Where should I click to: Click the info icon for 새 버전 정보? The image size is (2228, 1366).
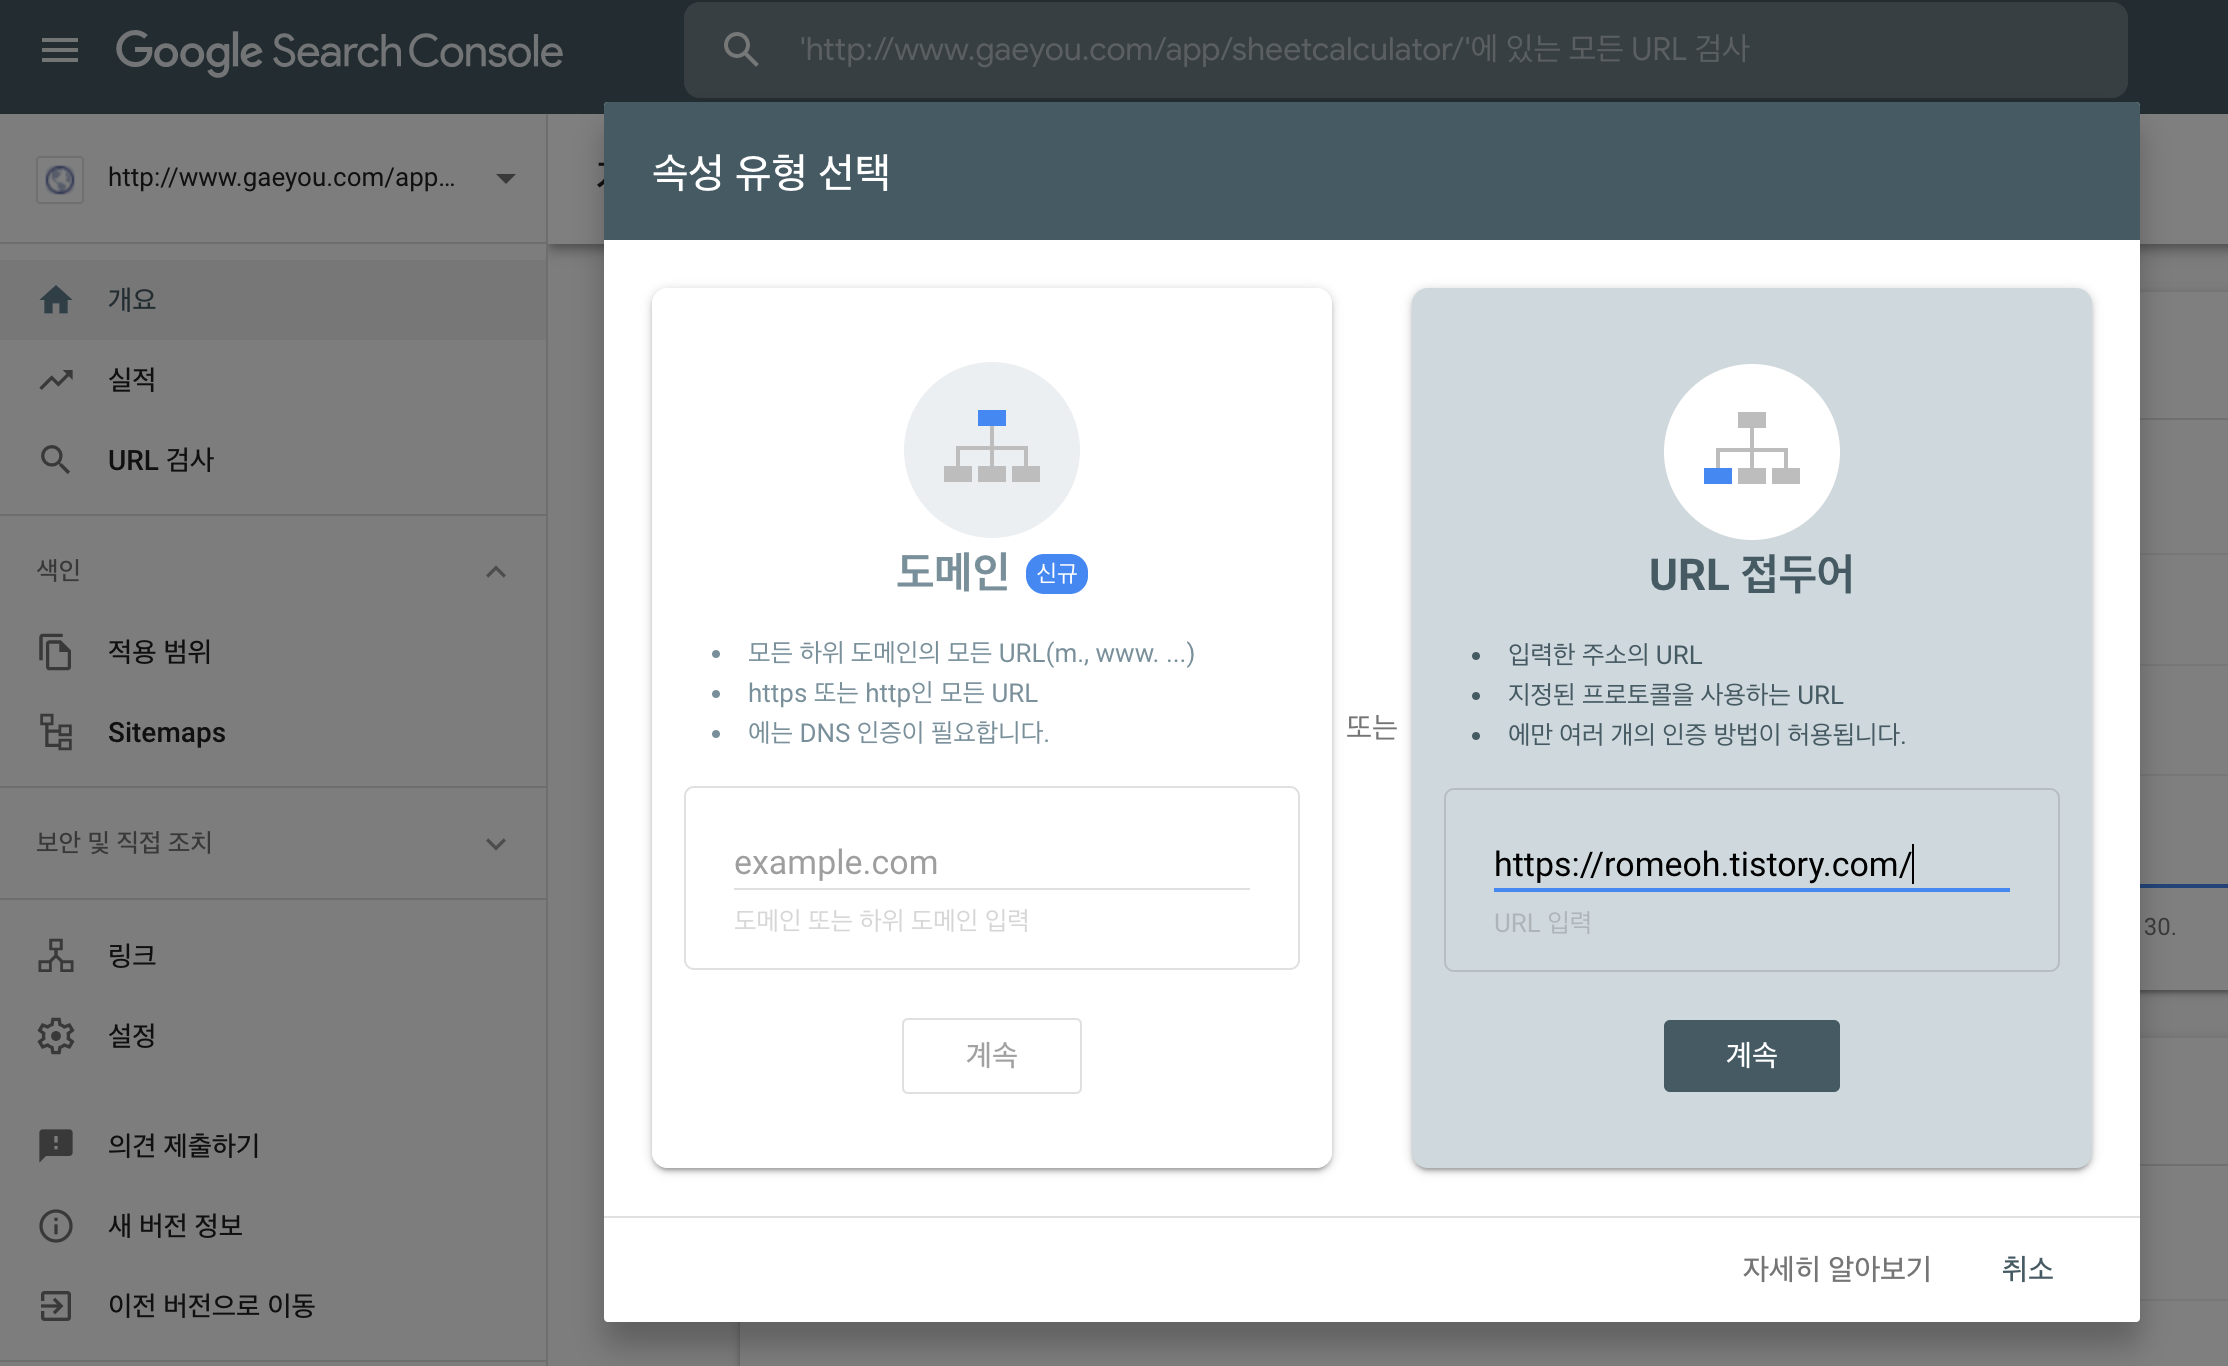point(56,1225)
